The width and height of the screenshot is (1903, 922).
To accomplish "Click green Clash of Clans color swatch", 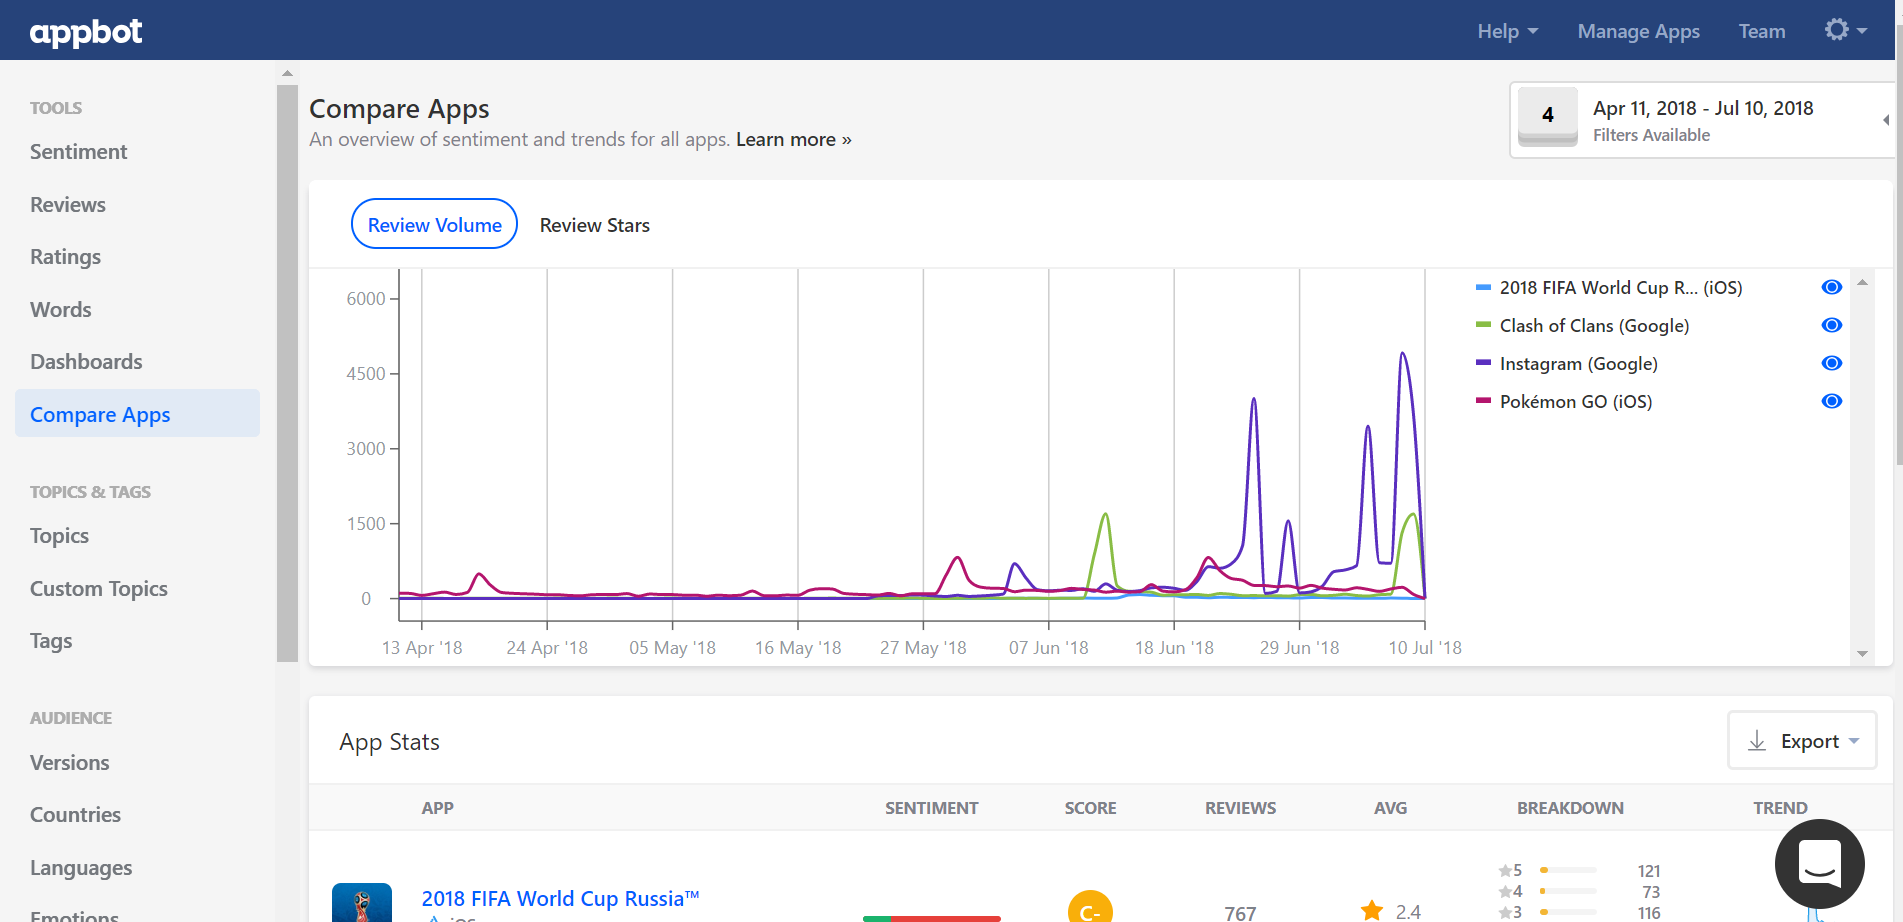I will (1483, 325).
